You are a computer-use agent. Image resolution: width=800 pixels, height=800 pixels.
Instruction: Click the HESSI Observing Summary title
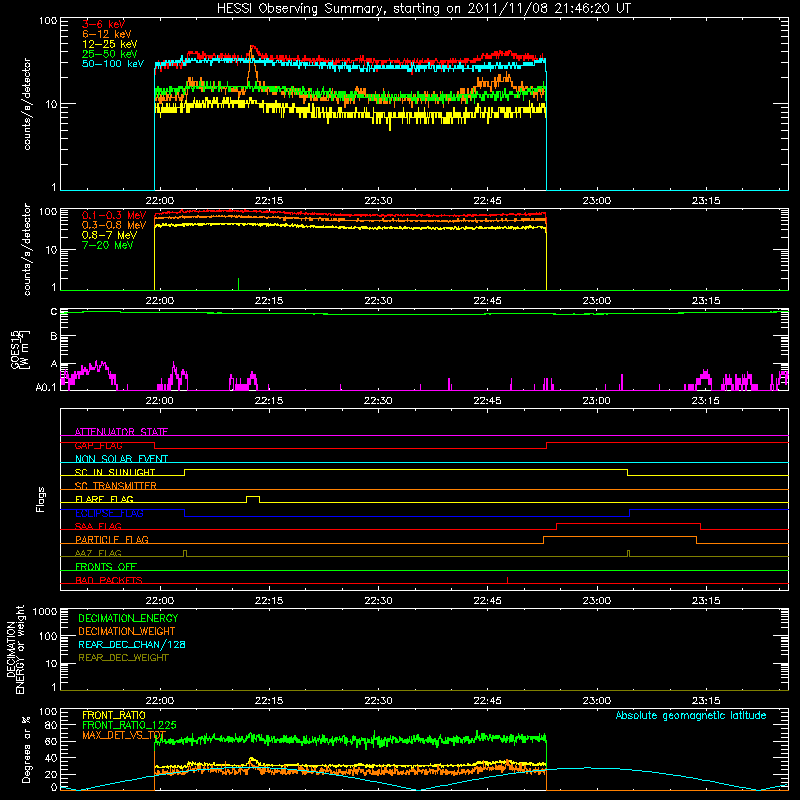pos(423,9)
